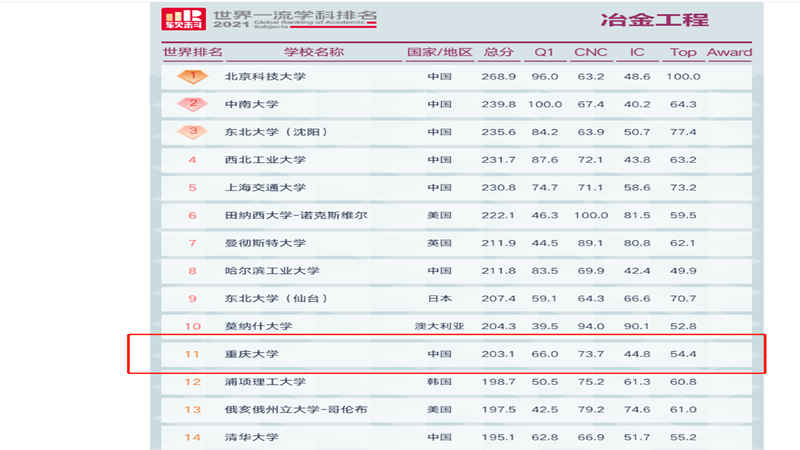800x450 pixels.
Task: Click the 国家/地区 column header
Action: point(439,52)
